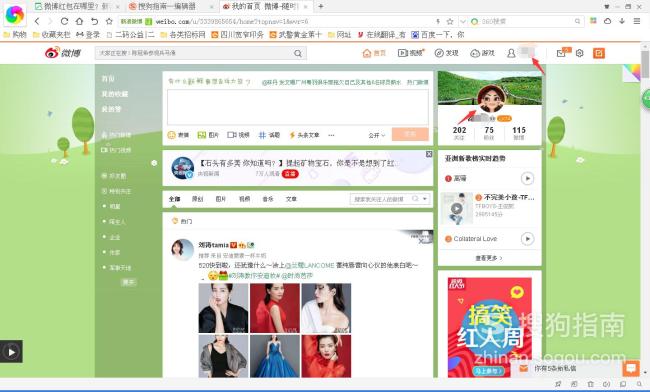
Task: Go back with the browser back arrow
Action: pos(37,21)
